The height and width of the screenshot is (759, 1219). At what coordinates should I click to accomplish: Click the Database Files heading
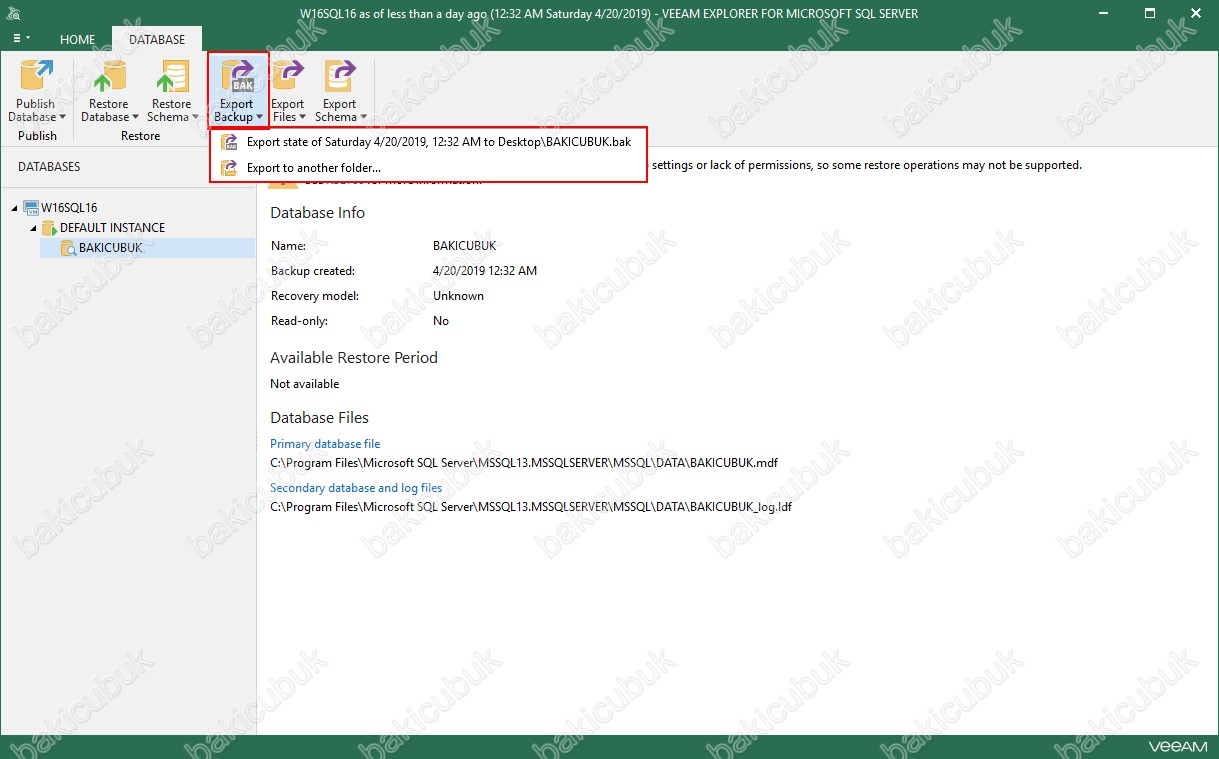coord(320,418)
